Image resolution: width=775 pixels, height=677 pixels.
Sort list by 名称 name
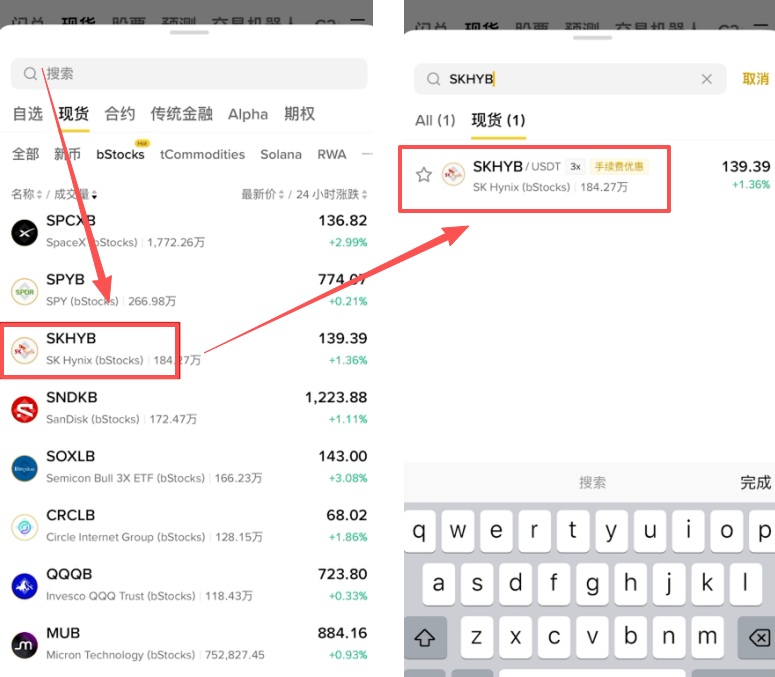26,194
